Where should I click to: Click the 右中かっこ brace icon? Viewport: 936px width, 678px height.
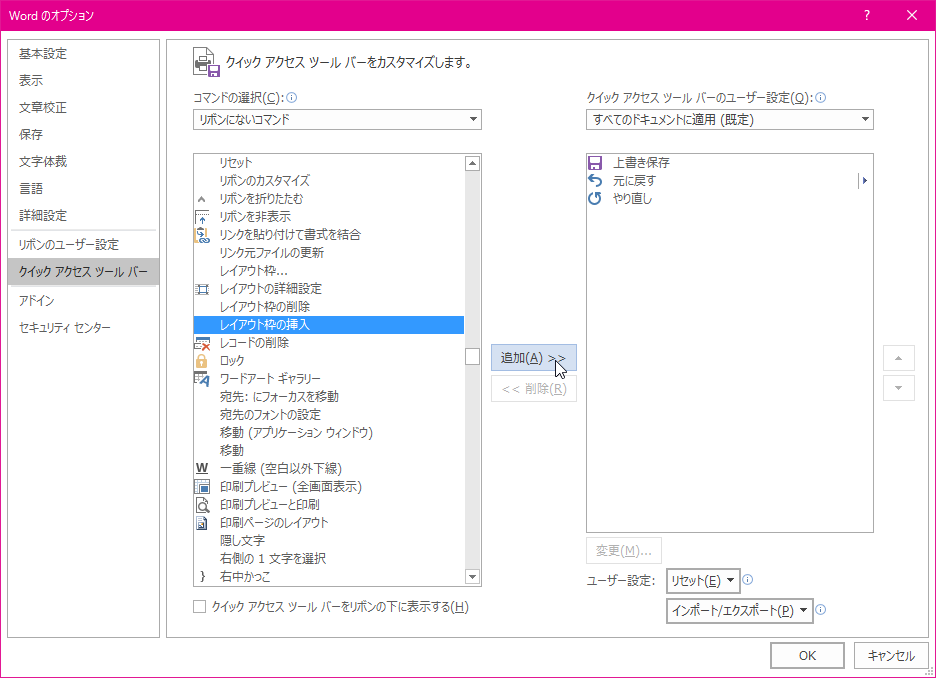coord(202,576)
